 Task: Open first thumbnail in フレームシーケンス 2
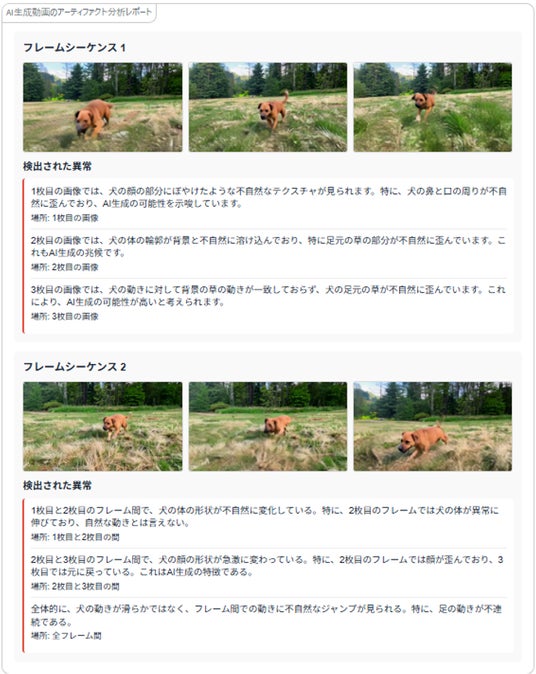point(103,426)
